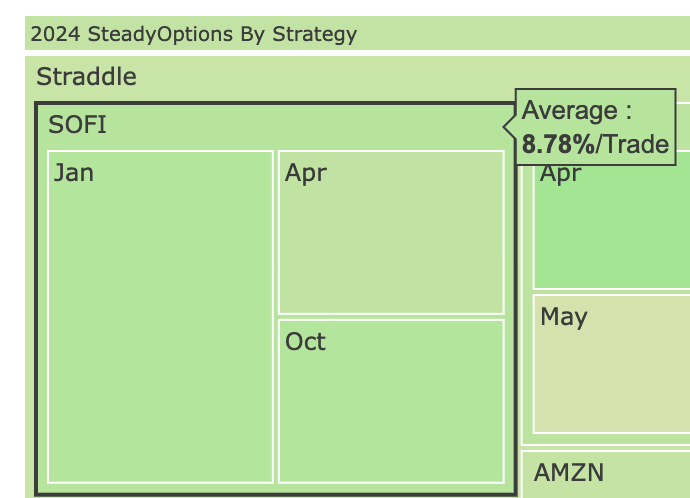The image size is (690, 498).
Task: Click the May text label
Action: (x=564, y=317)
